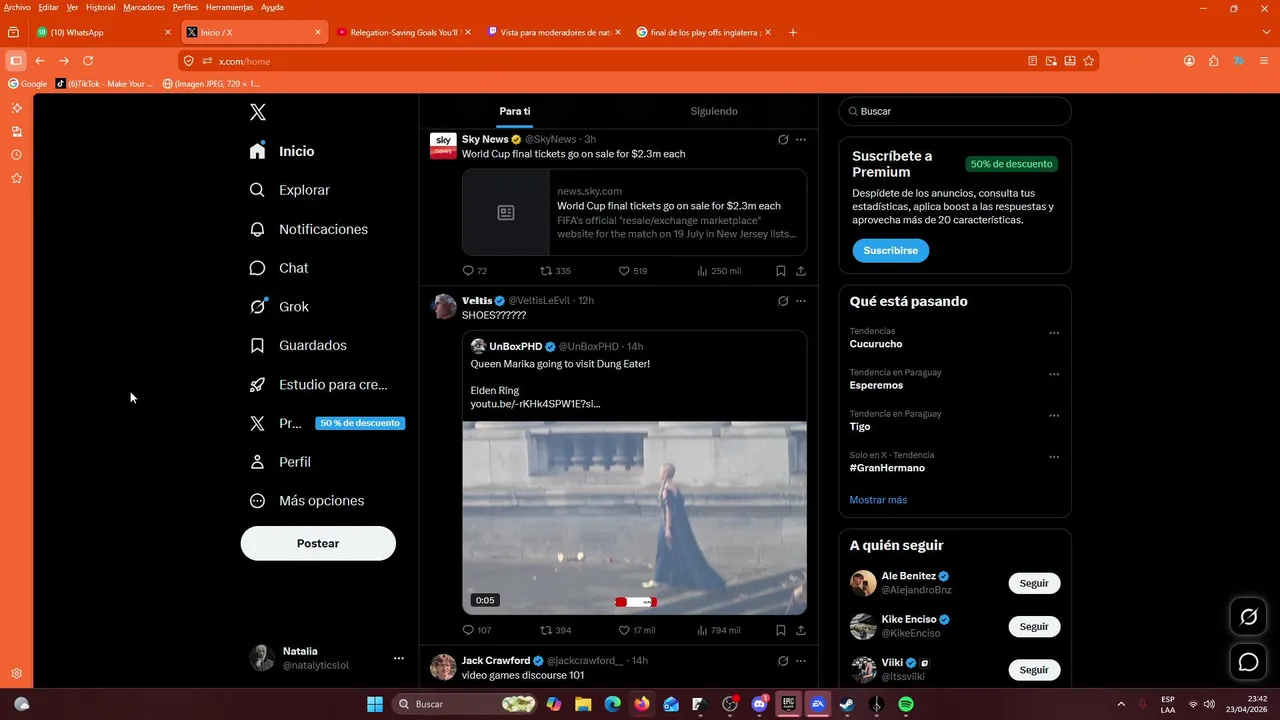Share the Sky News post
1280x720 pixels.
pyautogui.click(x=801, y=271)
